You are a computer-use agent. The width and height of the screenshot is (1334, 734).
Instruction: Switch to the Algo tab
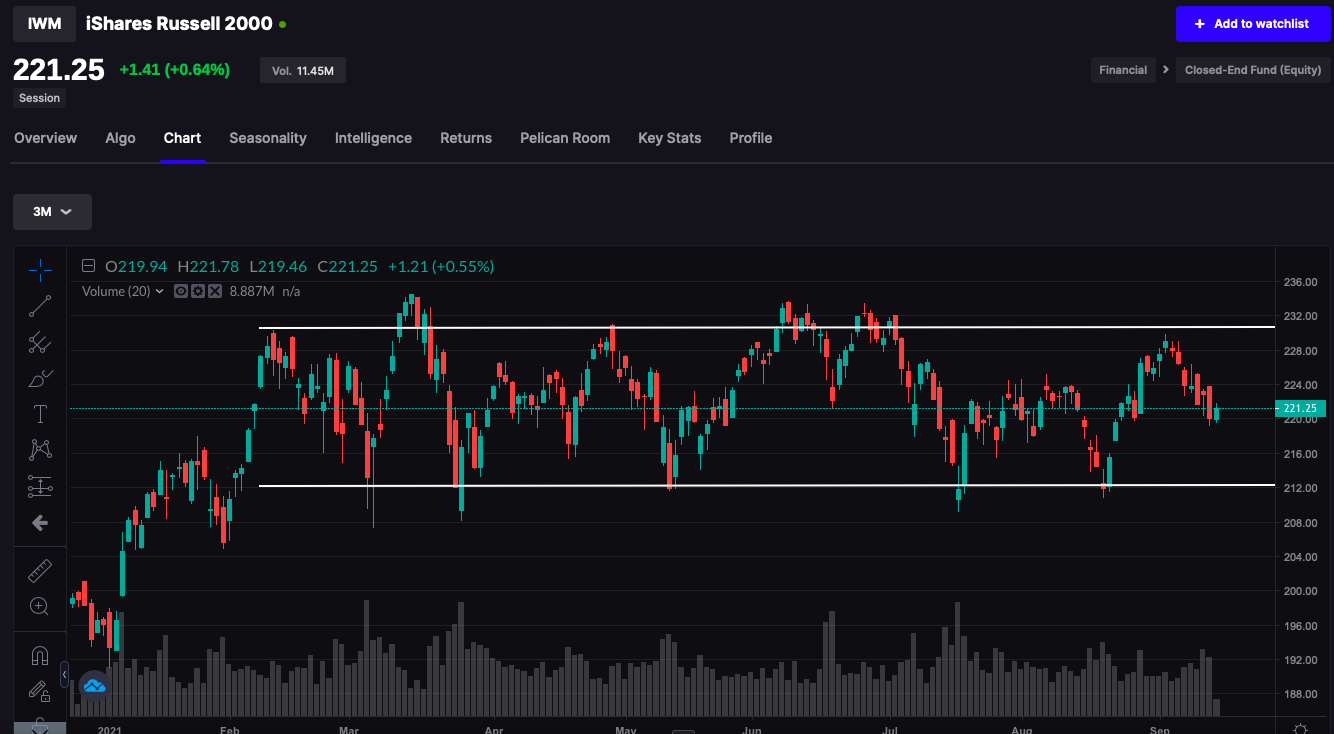[120, 138]
